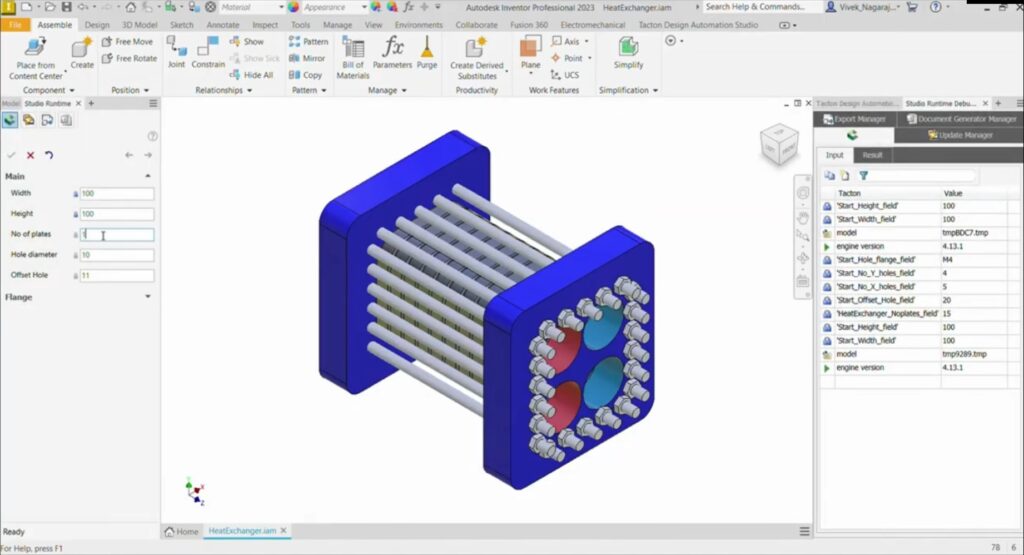1024x555 pixels.
Task: Select the Copy component tool
Action: click(x=306, y=75)
